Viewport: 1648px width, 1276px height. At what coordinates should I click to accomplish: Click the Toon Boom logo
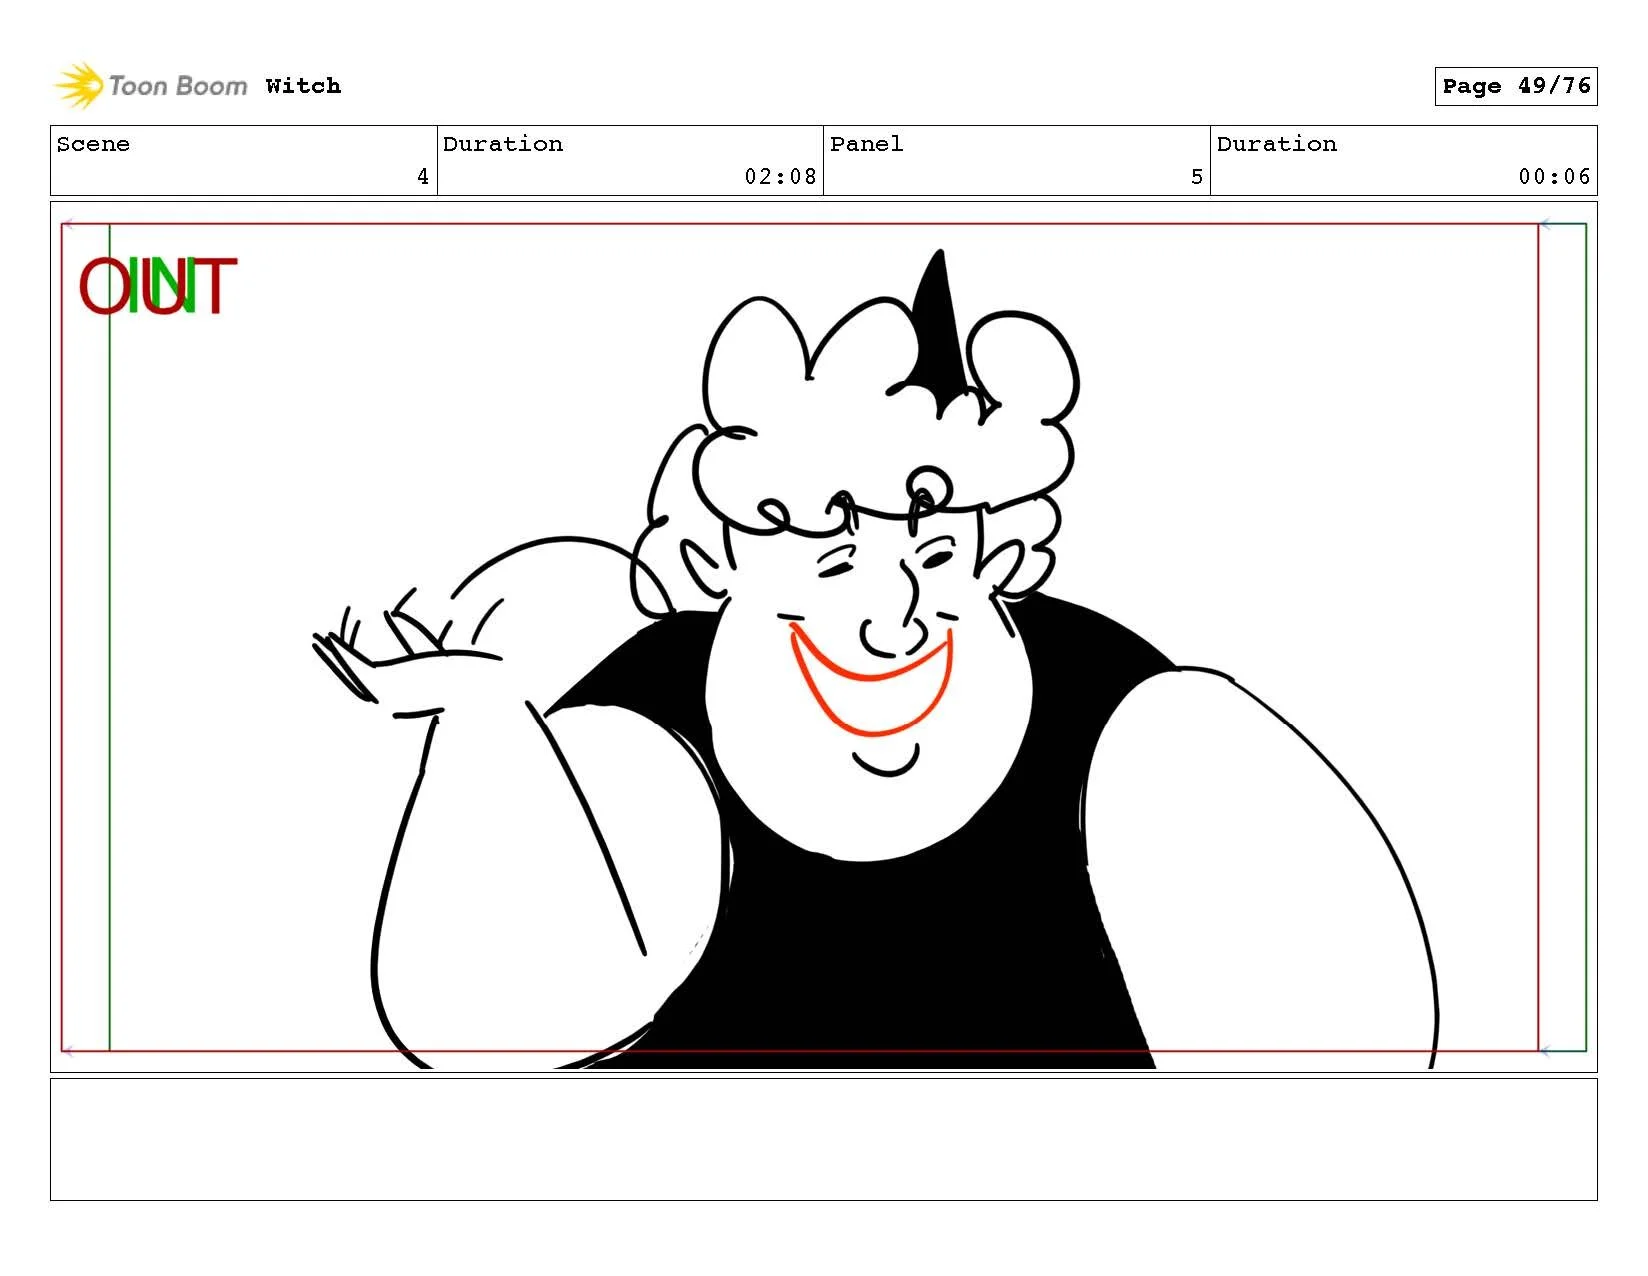click(x=150, y=86)
